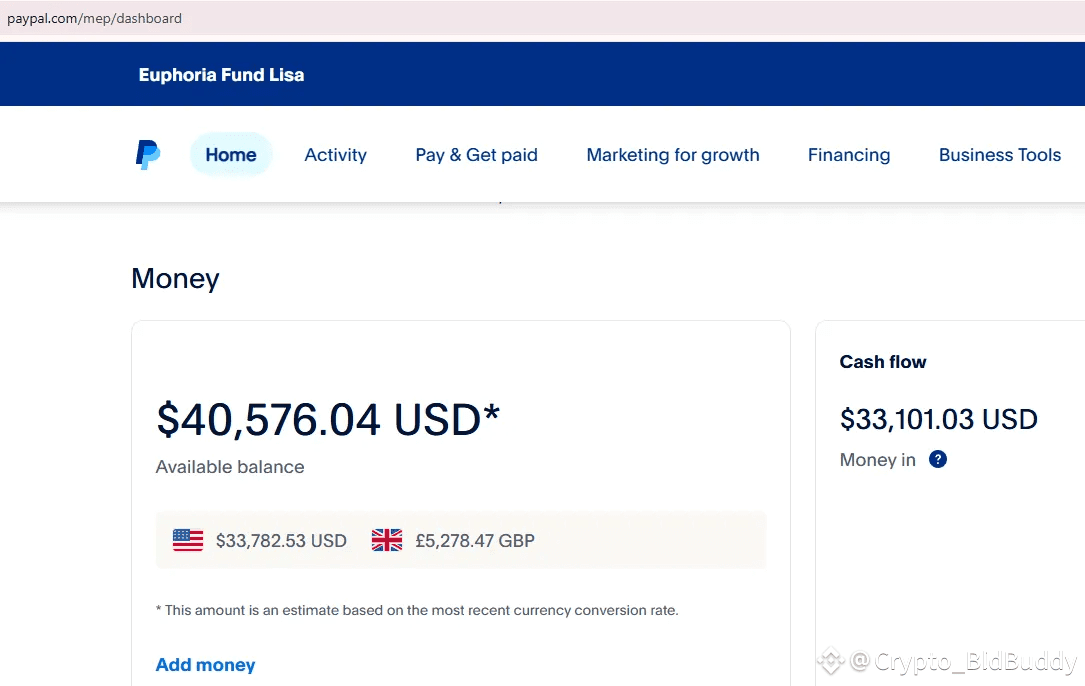Open Marketing for growth menu
1085x686 pixels.
673,155
